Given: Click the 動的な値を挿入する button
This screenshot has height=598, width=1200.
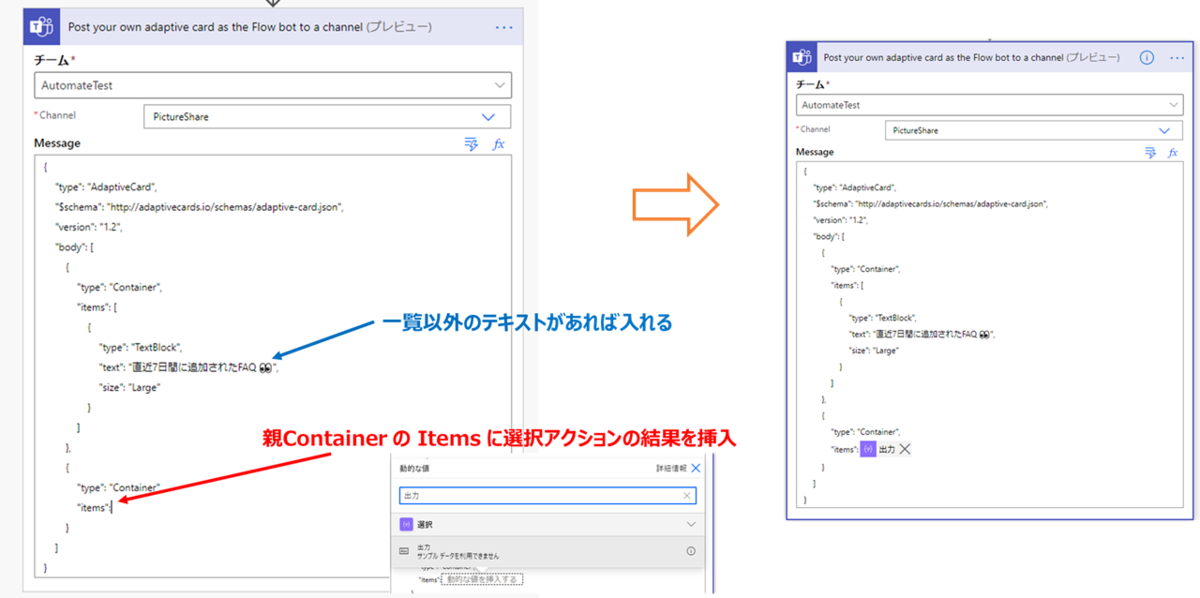Looking at the screenshot, I should click(482, 579).
